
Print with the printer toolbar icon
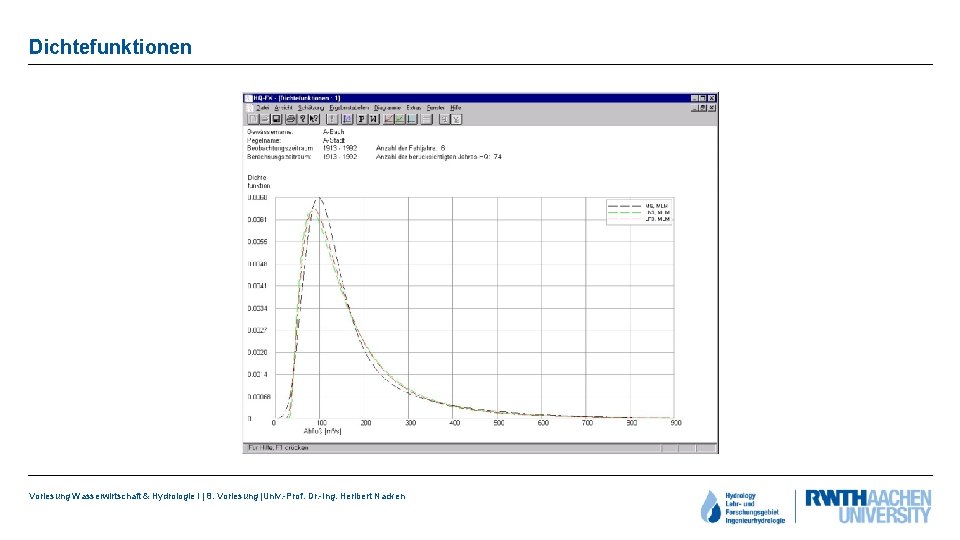coord(291,119)
